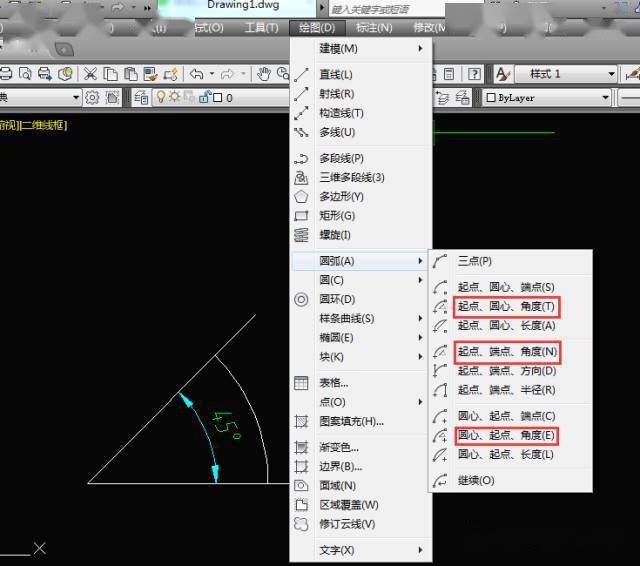
Task: Toggle the layer lock padlock icon
Action: [x=204, y=97]
